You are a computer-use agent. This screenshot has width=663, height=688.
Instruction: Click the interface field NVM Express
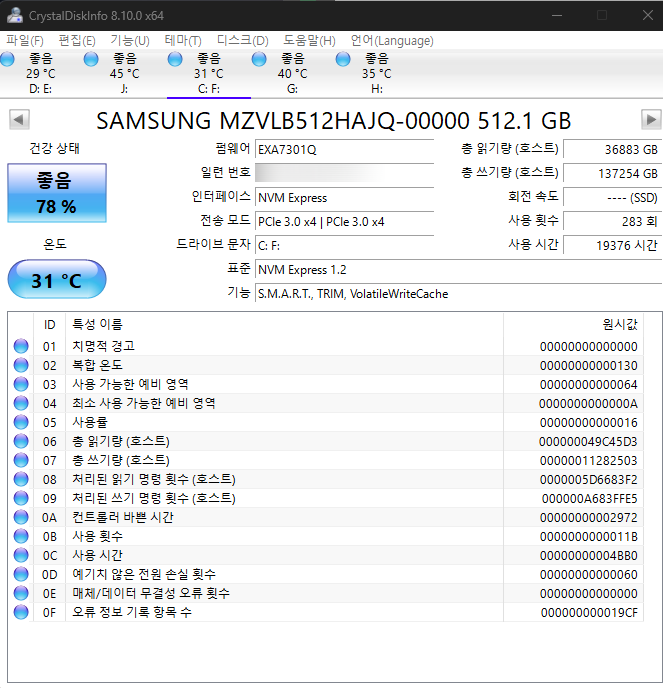344,197
